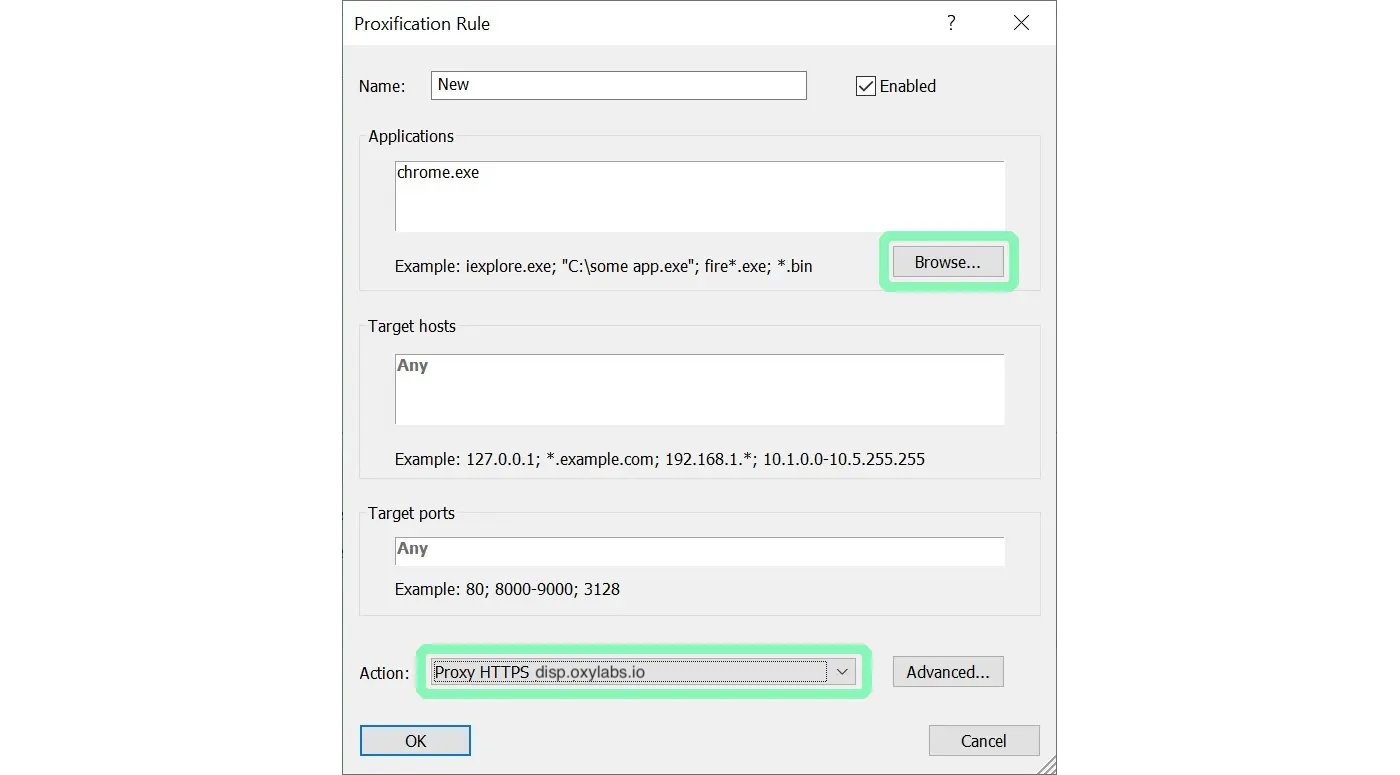This screenshot has height=775, width=1400.
Task: Click Browse to pick an application
Action: tap(947, 262)
